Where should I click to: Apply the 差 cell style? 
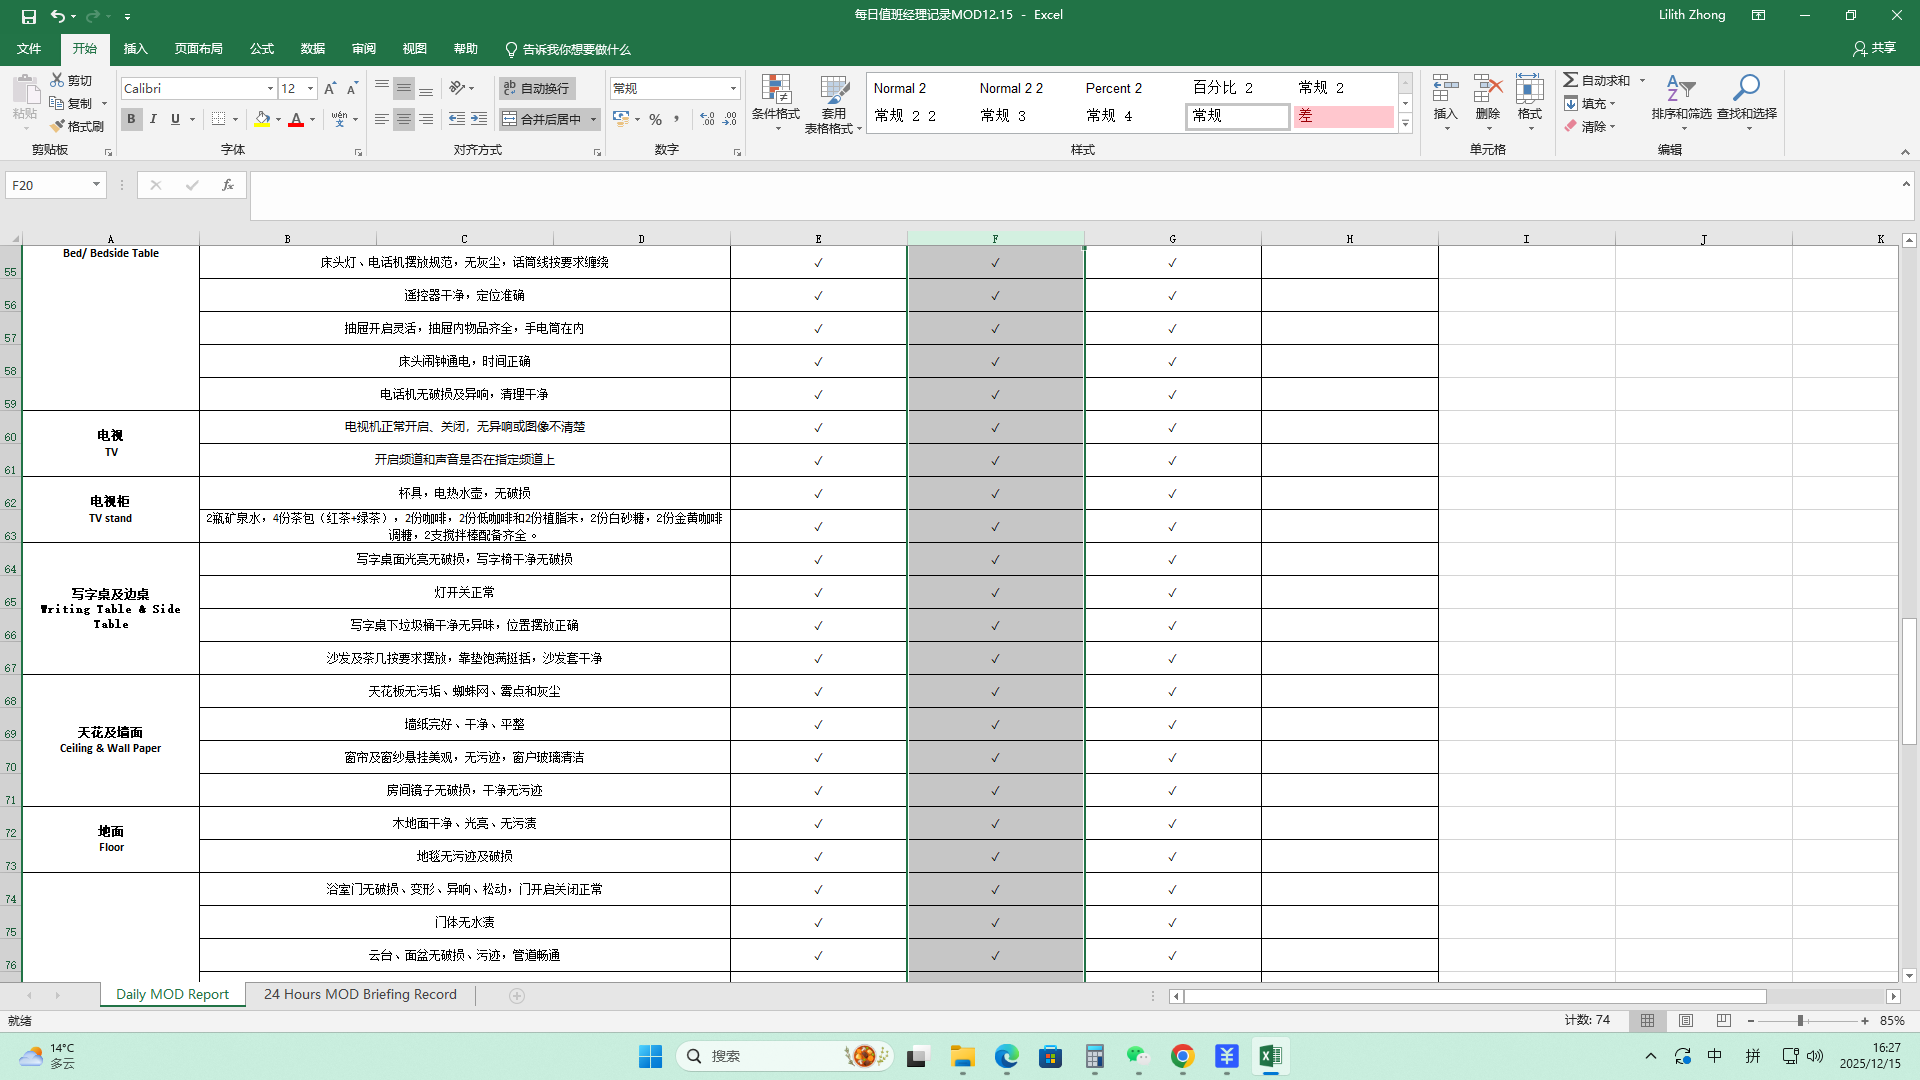click(1343, 116)
